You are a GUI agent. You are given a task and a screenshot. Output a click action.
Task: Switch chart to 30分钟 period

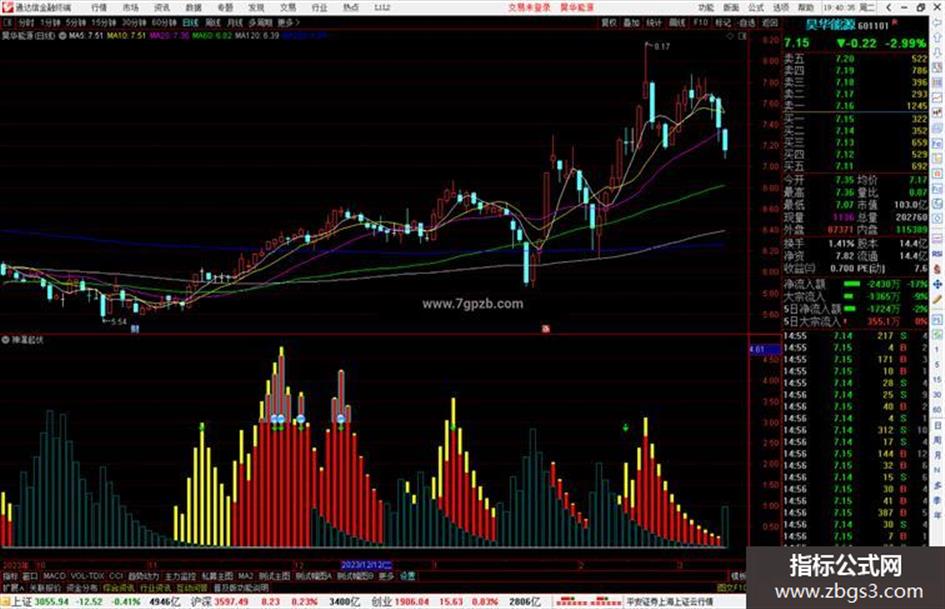pyautogui.click(x=134, y=22)
